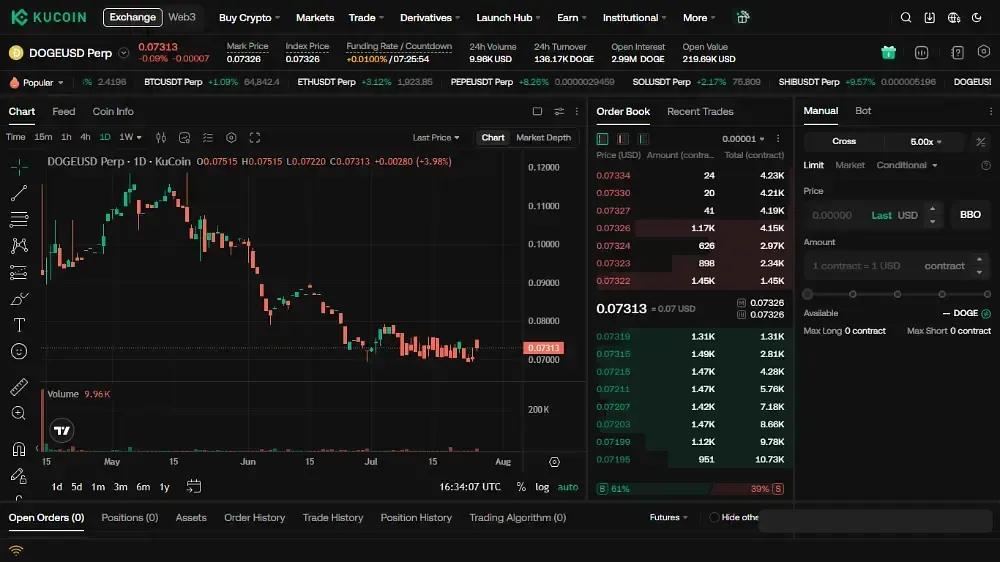
Task: Select the Text tool
Action: point(19,325)
